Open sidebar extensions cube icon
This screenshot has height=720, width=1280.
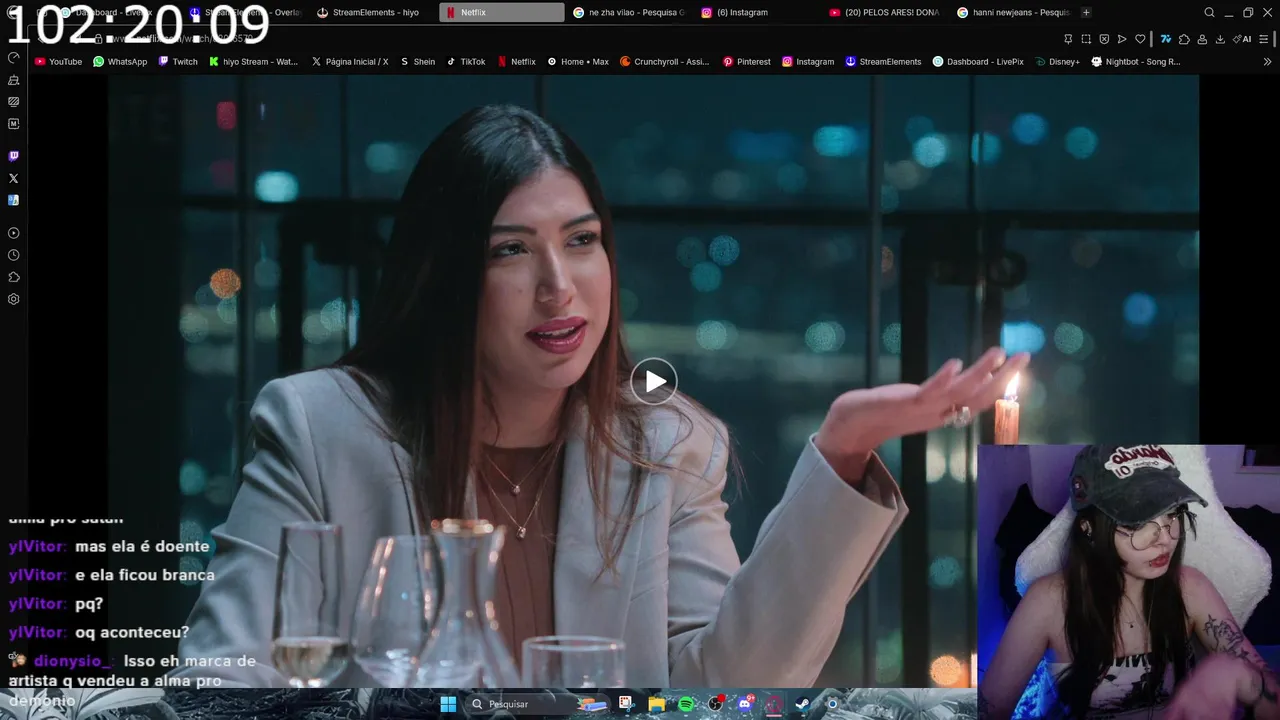13,277
